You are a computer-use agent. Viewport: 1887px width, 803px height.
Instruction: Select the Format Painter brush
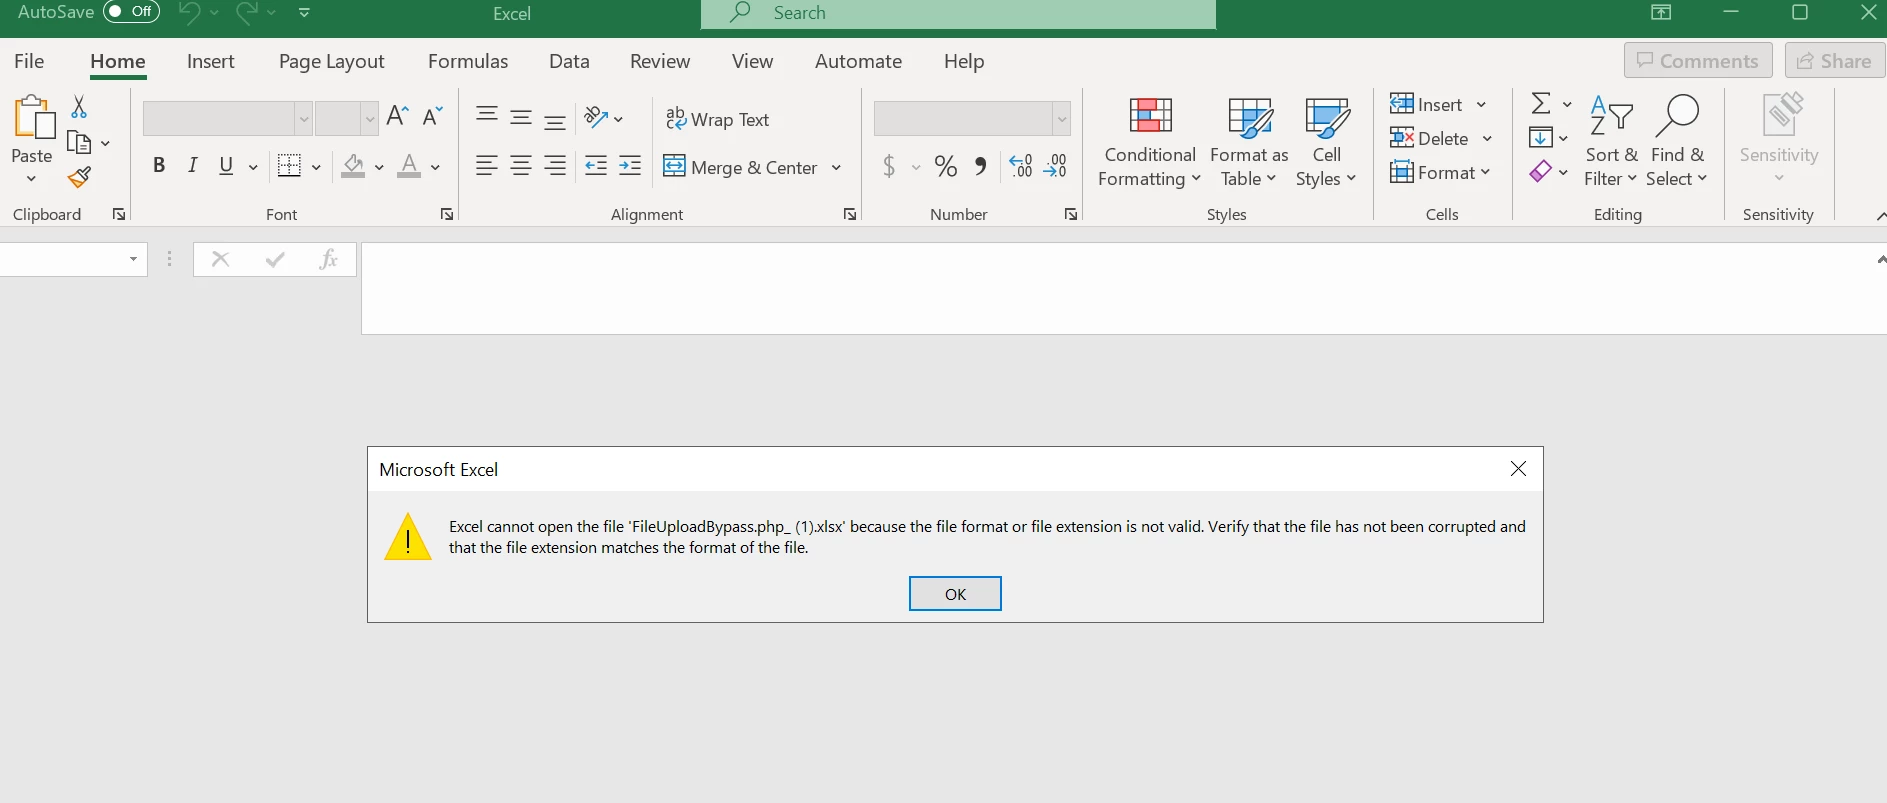coord(79,178)
